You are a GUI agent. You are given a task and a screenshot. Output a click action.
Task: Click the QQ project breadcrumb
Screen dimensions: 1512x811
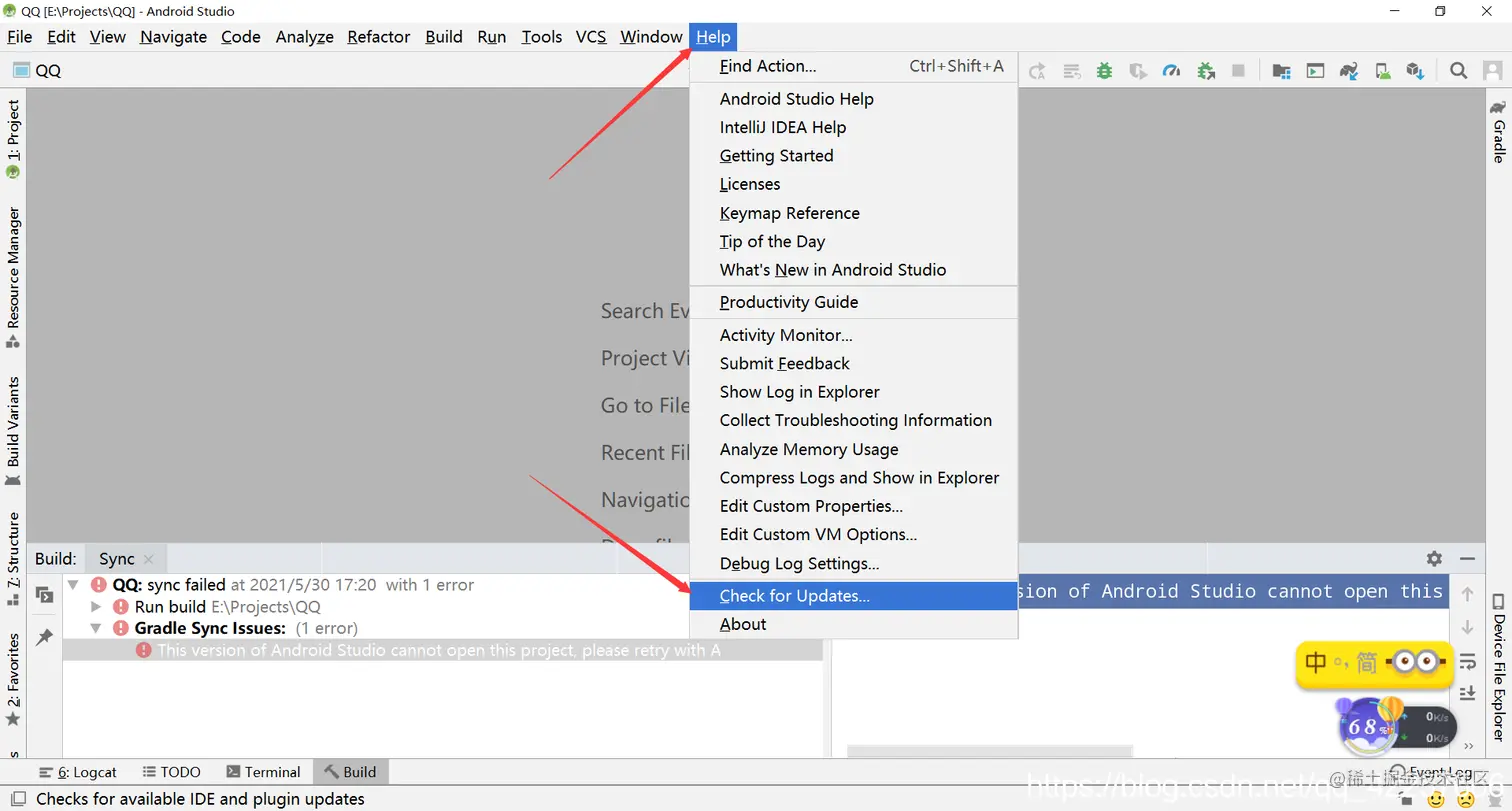(x=37, y=70)
